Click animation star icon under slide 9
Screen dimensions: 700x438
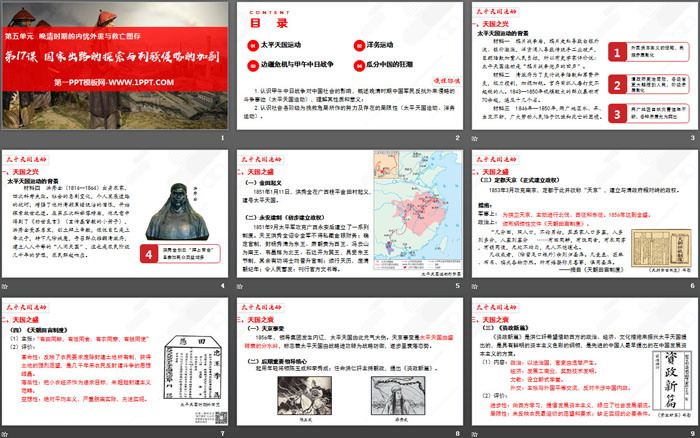click(475, 434)
